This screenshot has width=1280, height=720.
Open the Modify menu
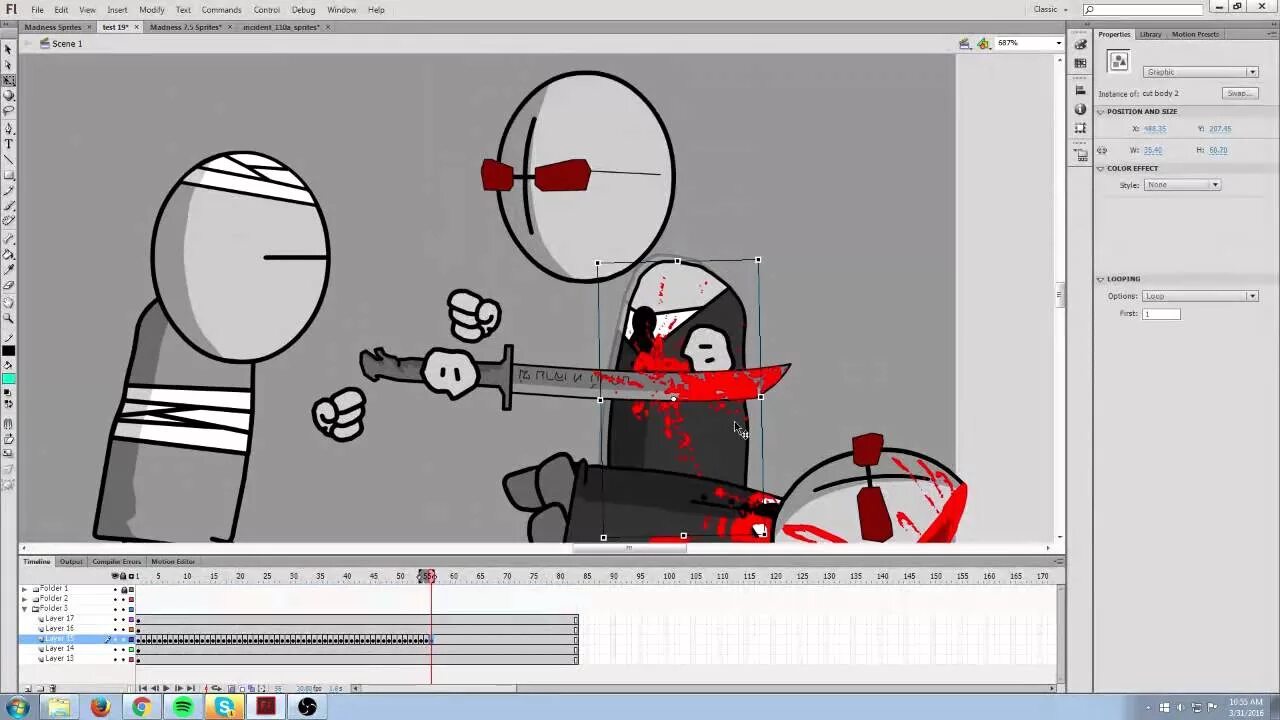[152, 10]
